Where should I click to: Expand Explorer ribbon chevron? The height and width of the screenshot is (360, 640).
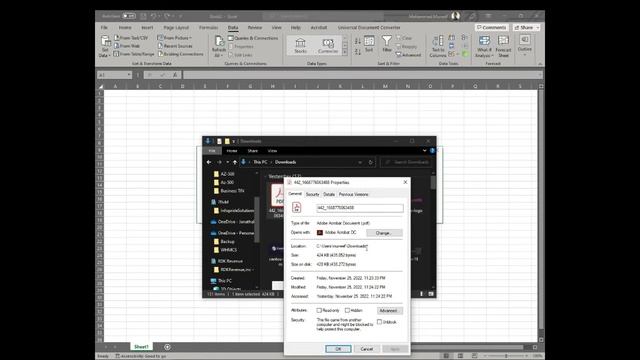[424, 151]
